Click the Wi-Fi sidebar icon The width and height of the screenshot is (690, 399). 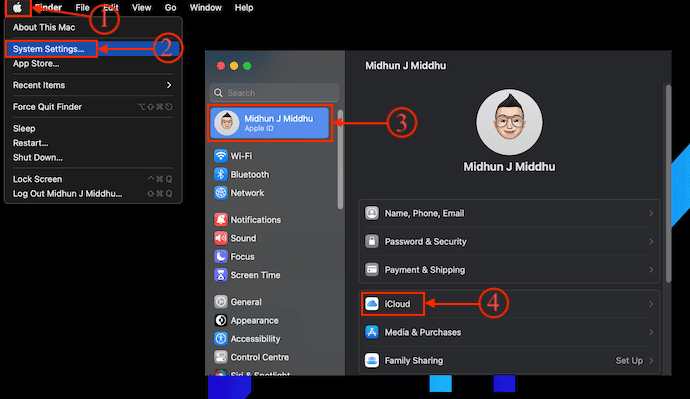[220, 156]
